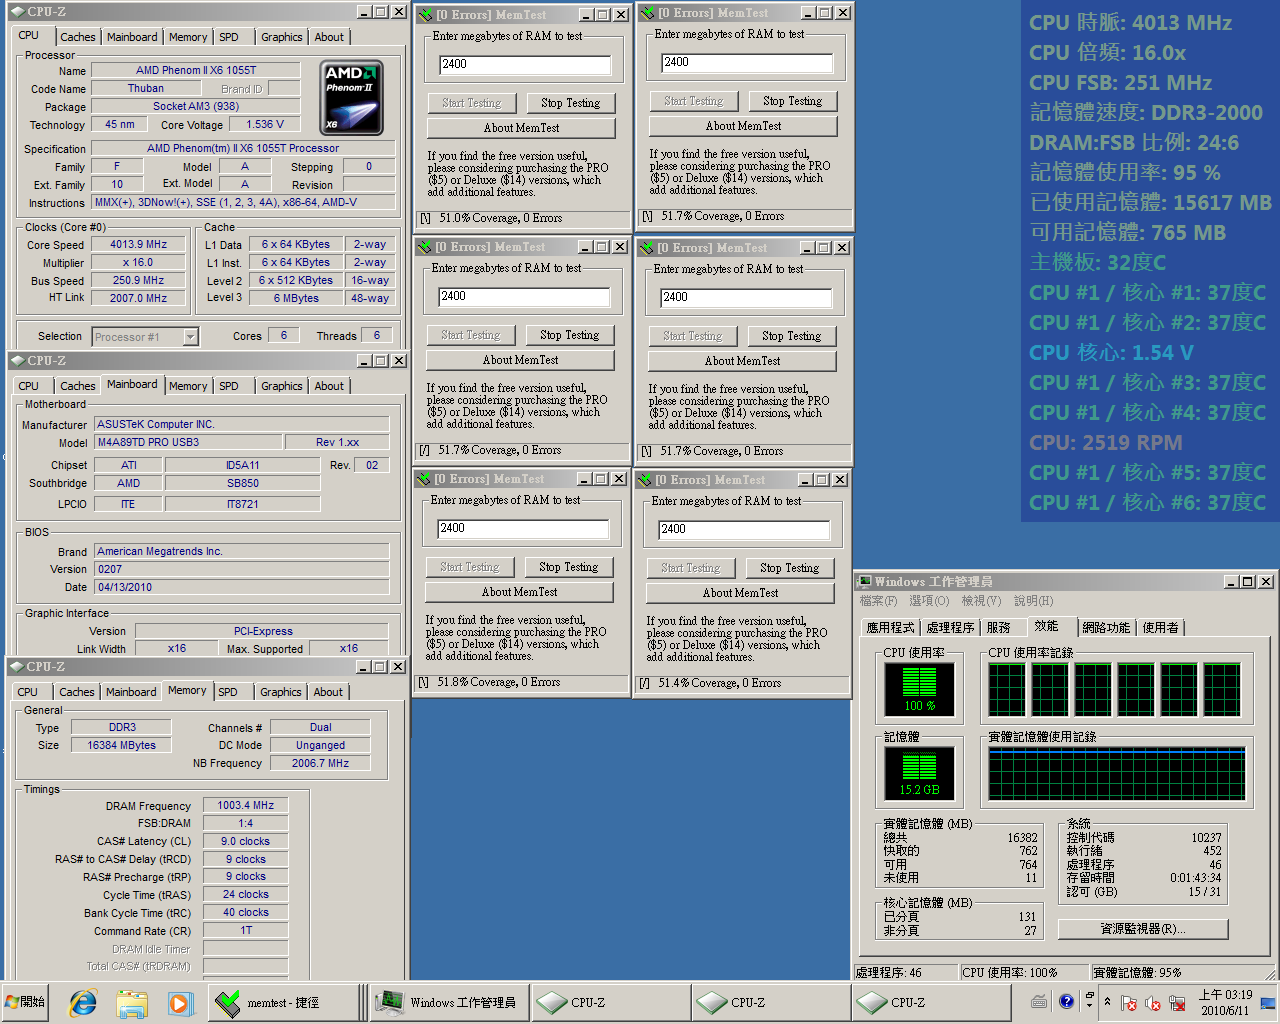The height and width of the screenshot is (1024, 1280).
Task: Stop Testing in MemTest window at 51.0% coverage
Action: point(570,103)
